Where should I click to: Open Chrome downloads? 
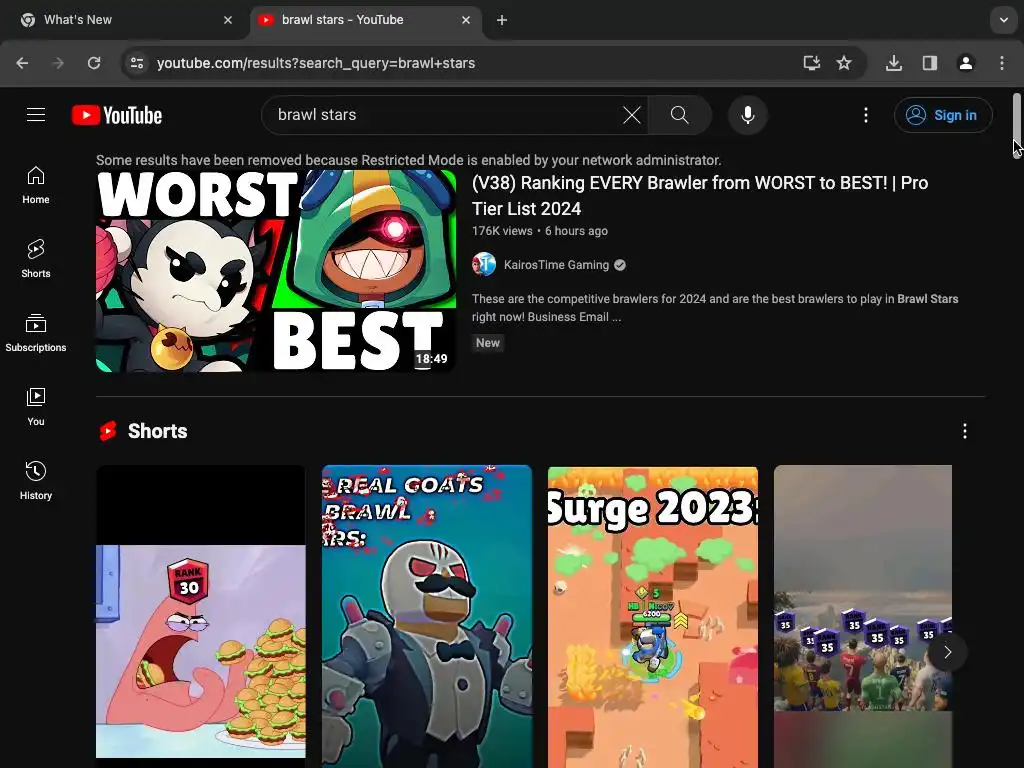coord(894,63)
